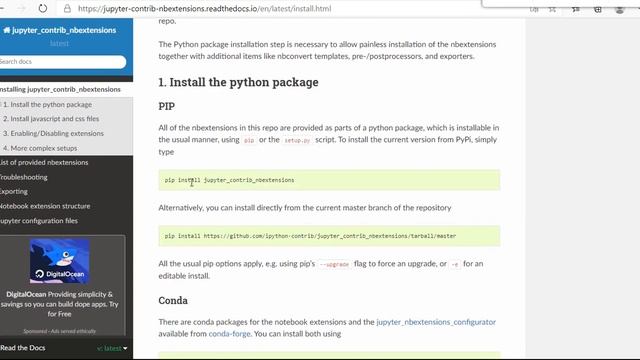Follow the jupyter_nbextensions_configurator link

436,322
